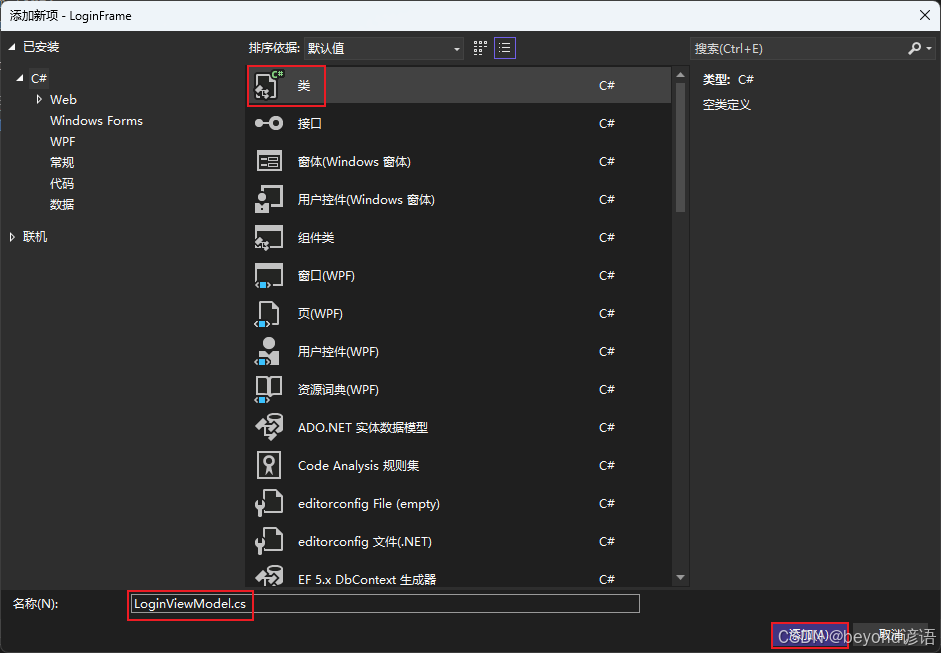Select the 窗体(Windows 窗体) row text
Image resolution: width=941 pixels, height=653 pixels.
coord(354,161)
